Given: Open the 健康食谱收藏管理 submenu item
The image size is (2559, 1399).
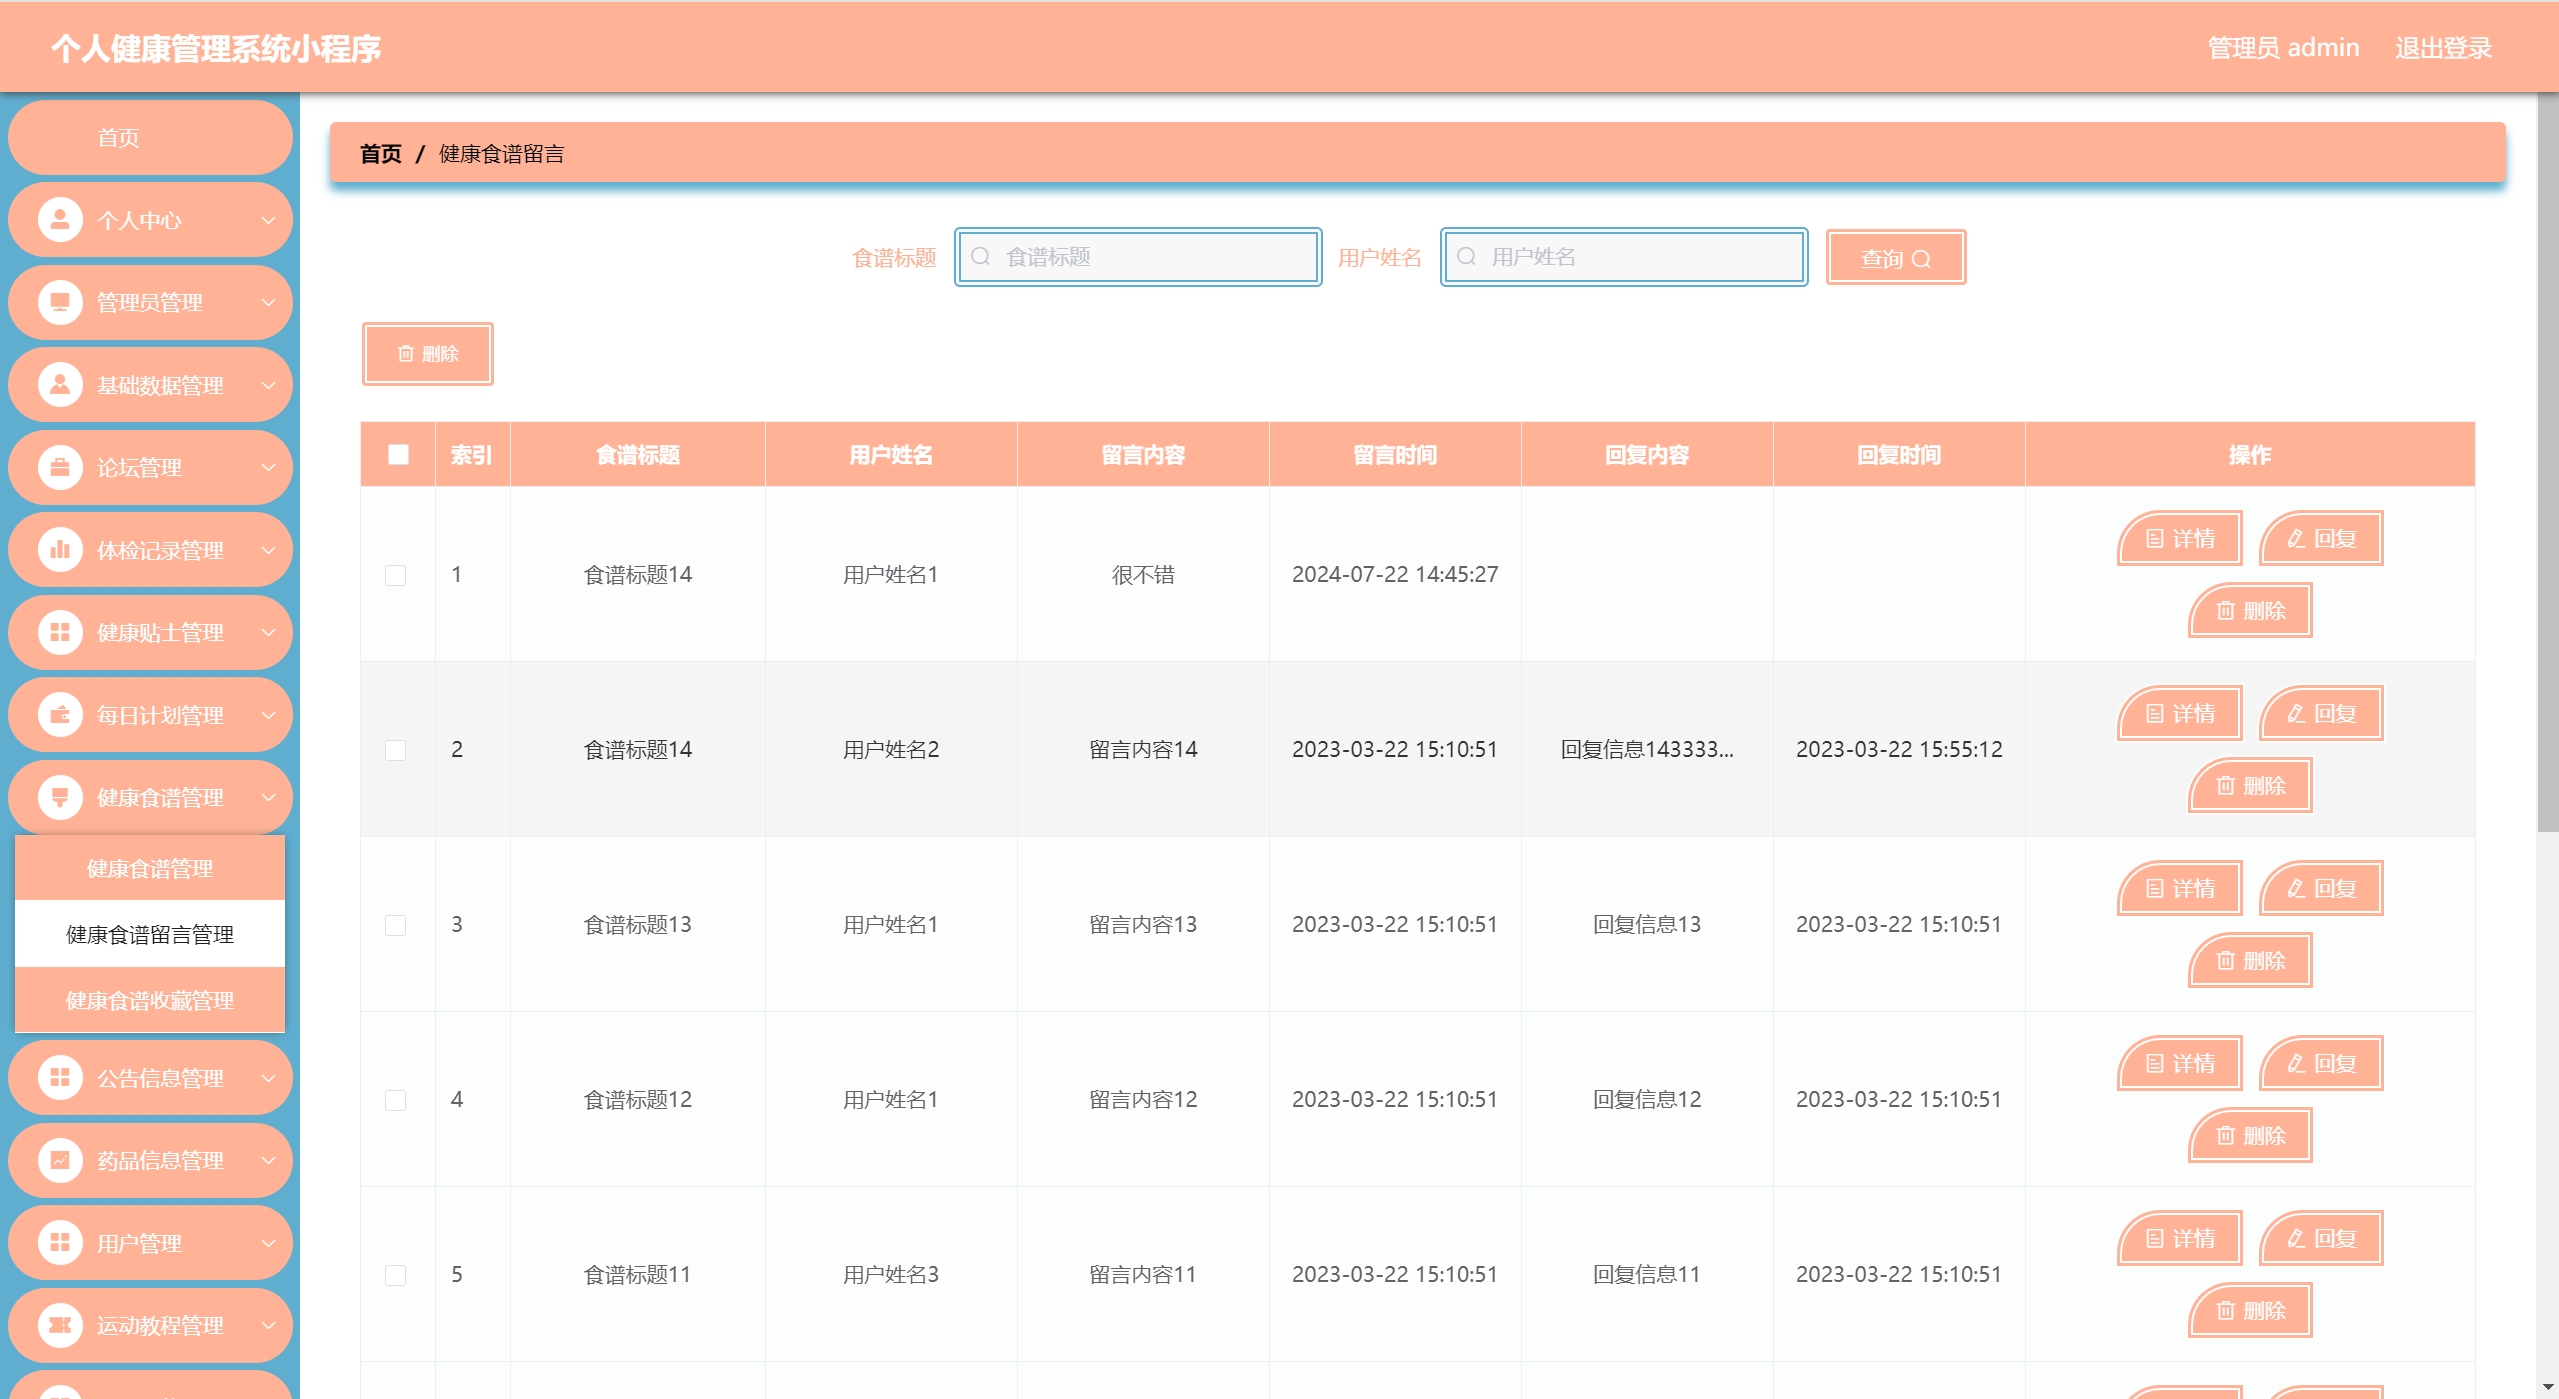Looking at the screenshot, I should [150, 1000].
